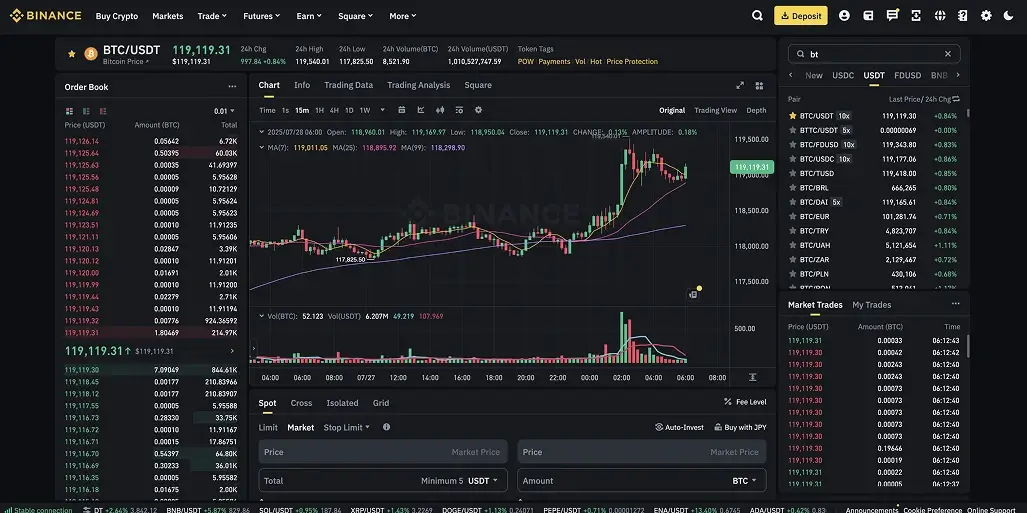This screenshot has width=1027, height=513.
Task: Toggle the dark mode moon icon
Action: tap(1009, 16)
